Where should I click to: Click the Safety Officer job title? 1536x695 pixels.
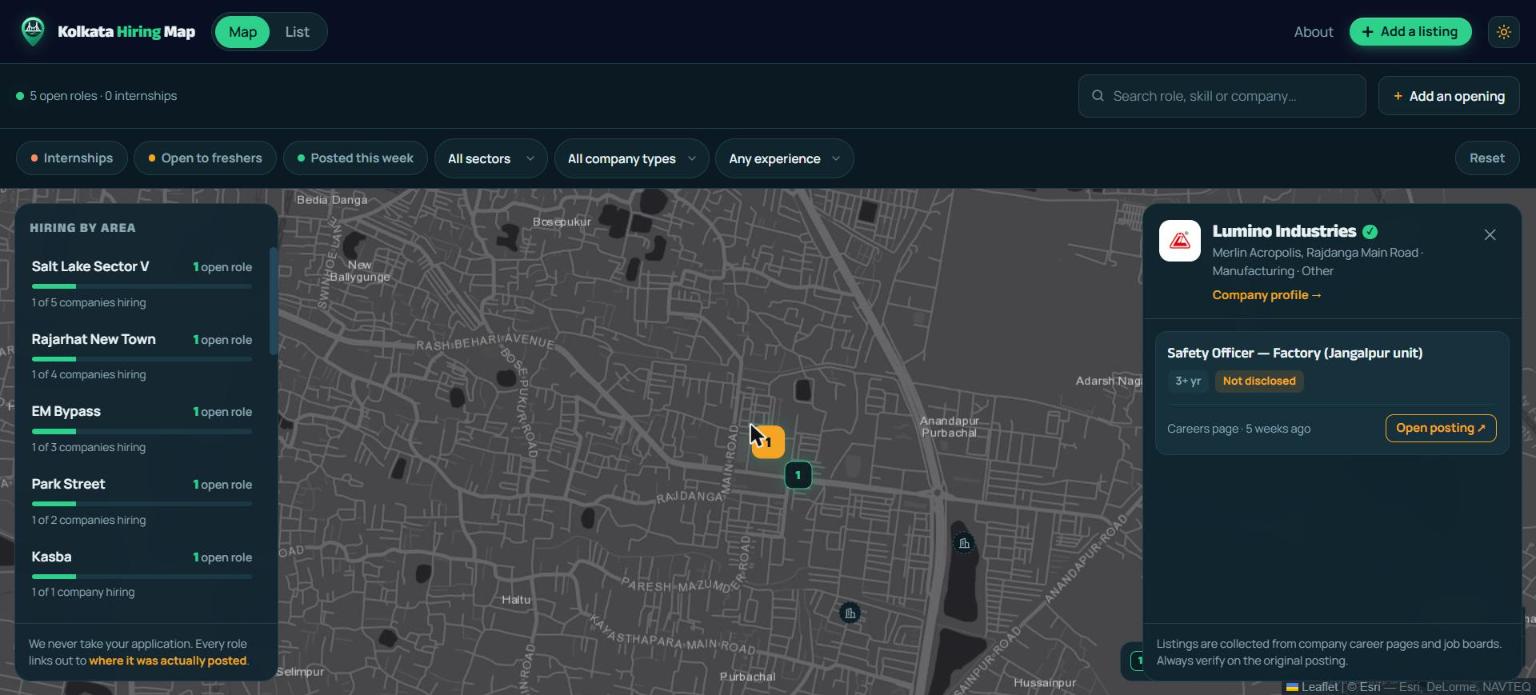(x=1295, y=353)
